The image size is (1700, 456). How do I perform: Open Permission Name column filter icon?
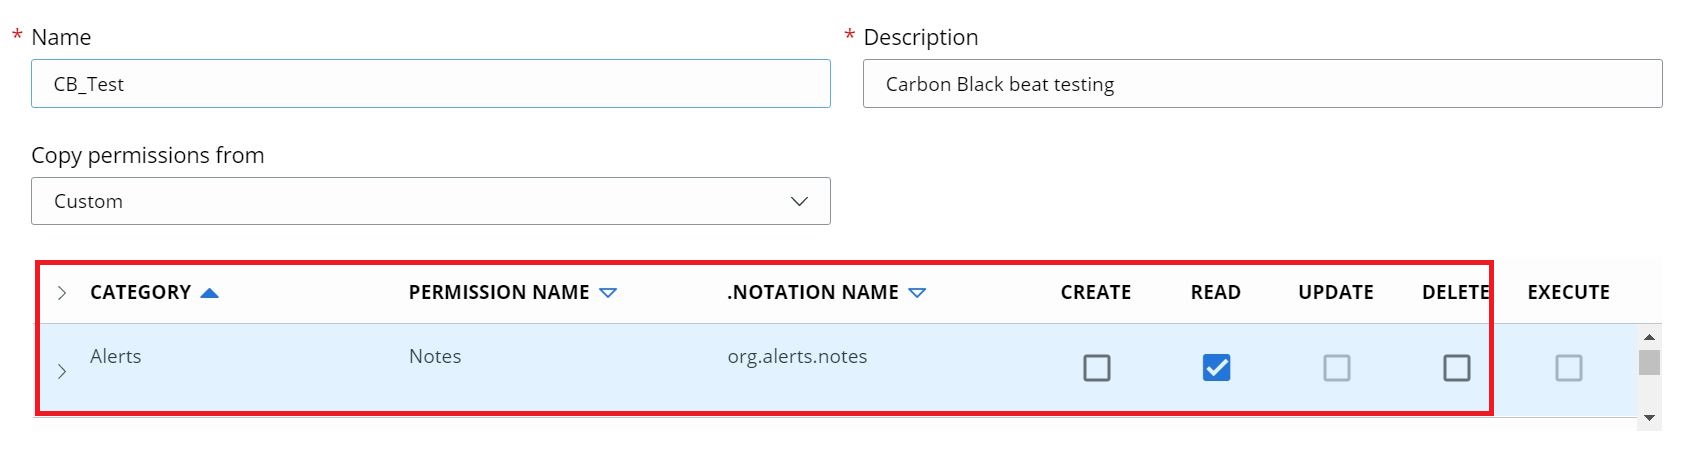pyautogui.click(x=608, y=293)
